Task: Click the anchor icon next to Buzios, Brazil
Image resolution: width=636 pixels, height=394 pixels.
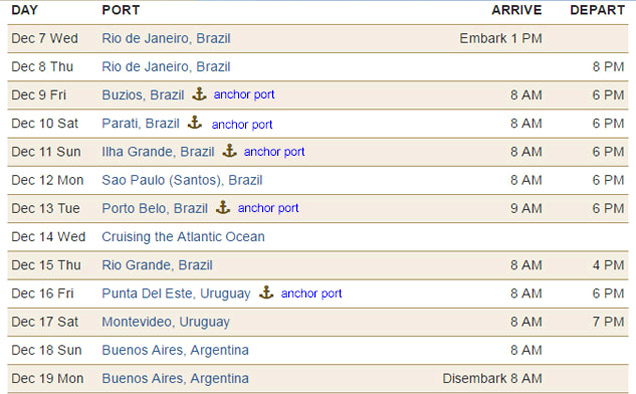Action: tap(199, 94)
